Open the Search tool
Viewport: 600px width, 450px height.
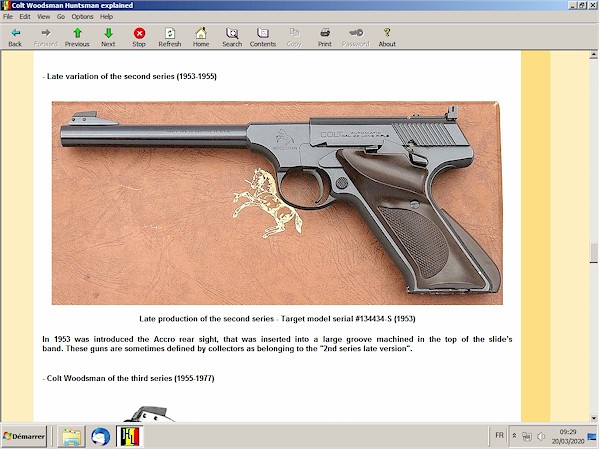pos(232,37)
